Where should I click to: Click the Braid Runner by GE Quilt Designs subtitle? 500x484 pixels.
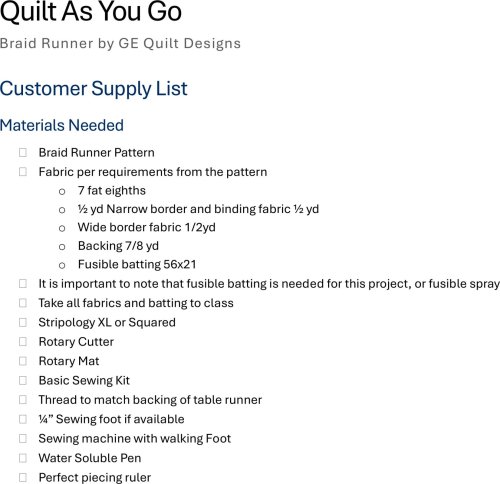[x=120, y=44]
